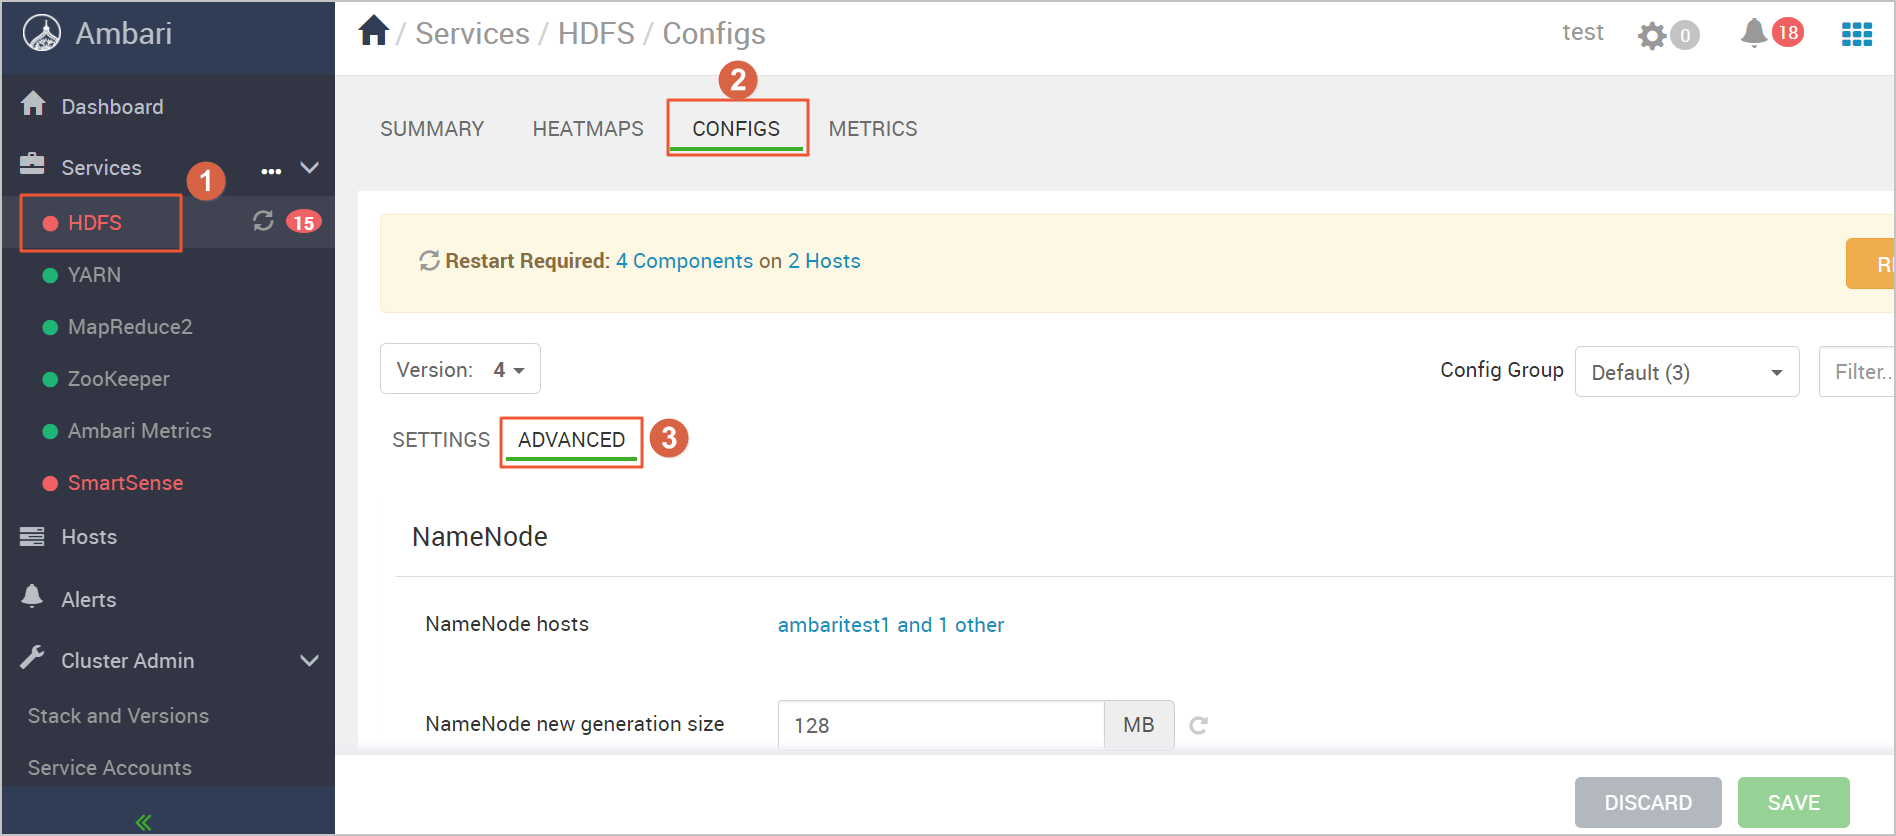Switch to the METRICS tab
The height and width of the screenshot is (836, 1896).
pos(873,129)
